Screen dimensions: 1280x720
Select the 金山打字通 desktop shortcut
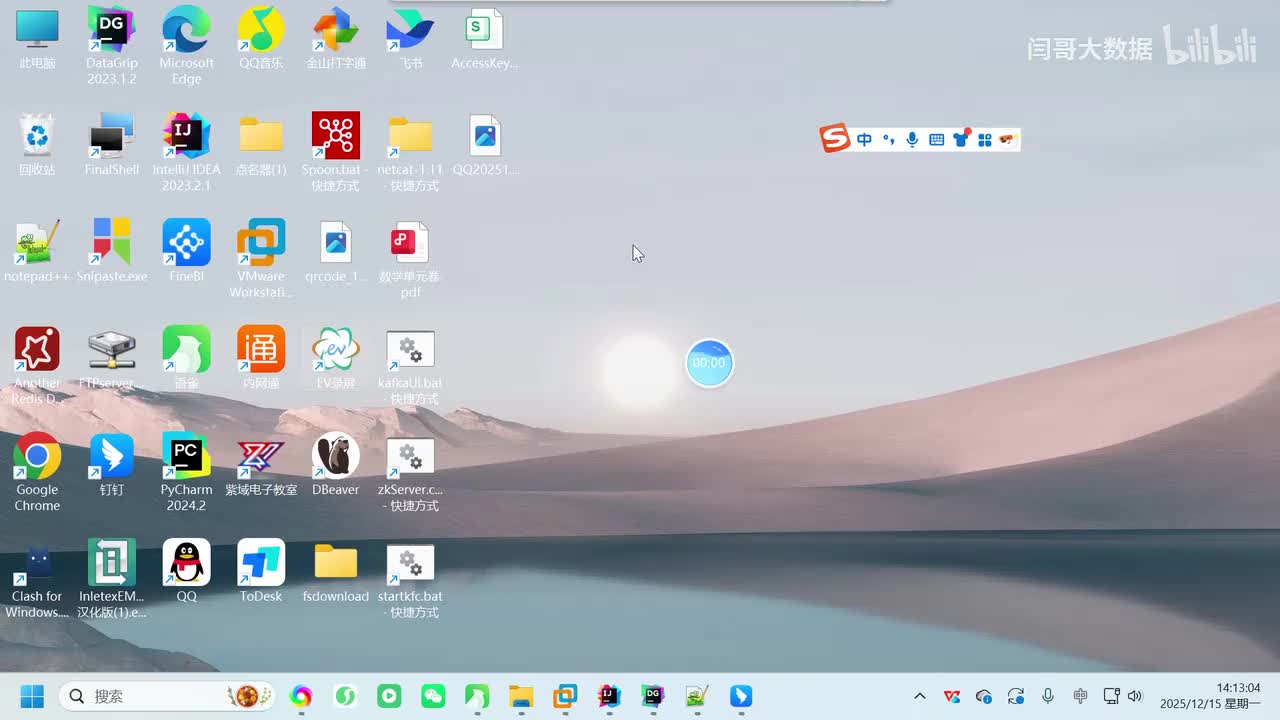(x=336, y=38)
